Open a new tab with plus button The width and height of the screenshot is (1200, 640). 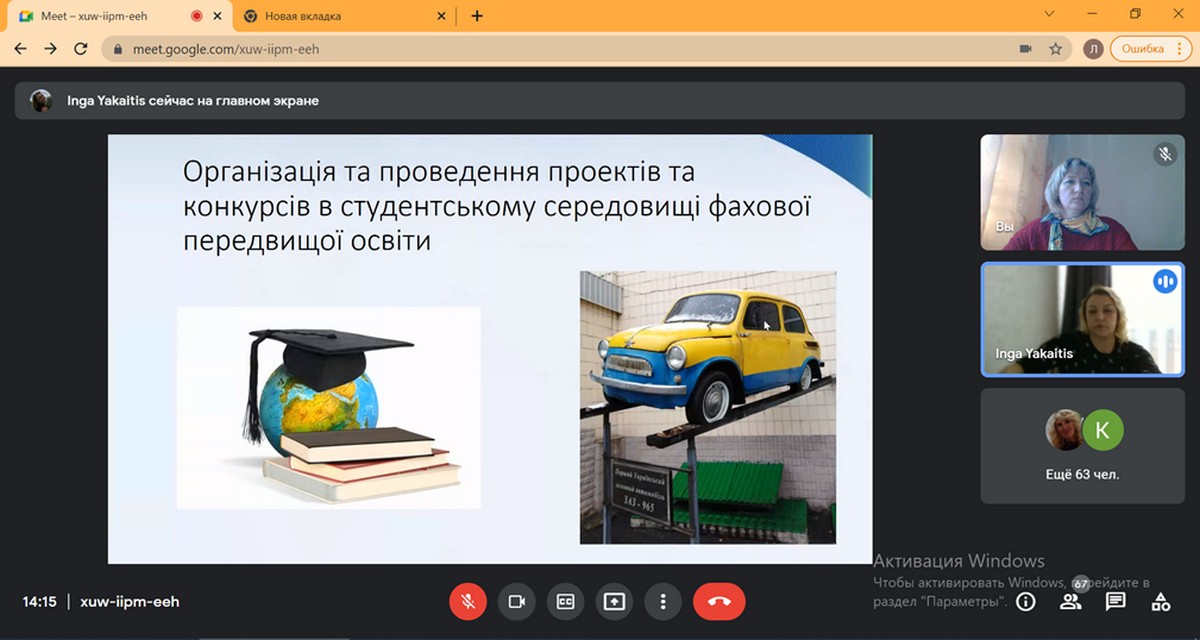tap(477, 16)
